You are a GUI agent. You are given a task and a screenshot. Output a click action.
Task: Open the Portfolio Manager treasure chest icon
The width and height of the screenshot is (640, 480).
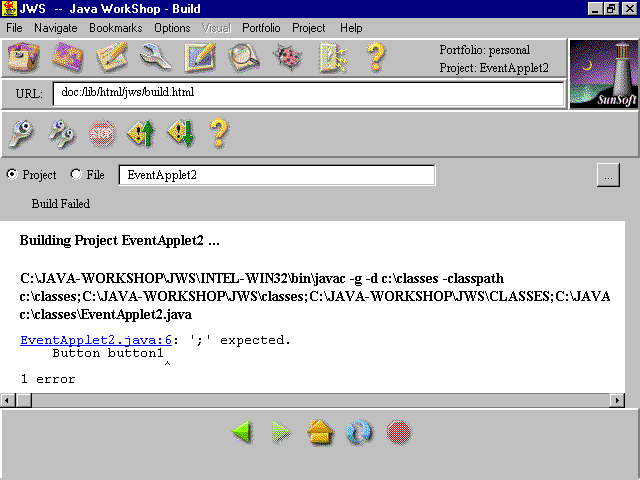pyautogui.click(x=24, y=58)
